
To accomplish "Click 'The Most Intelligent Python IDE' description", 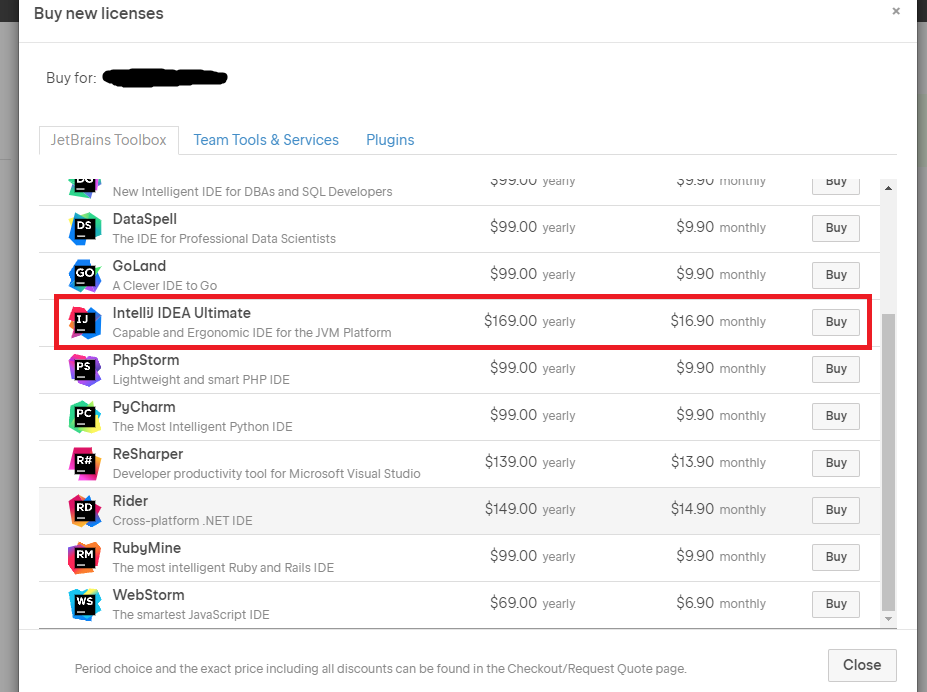I will click(x=202, y=427).
